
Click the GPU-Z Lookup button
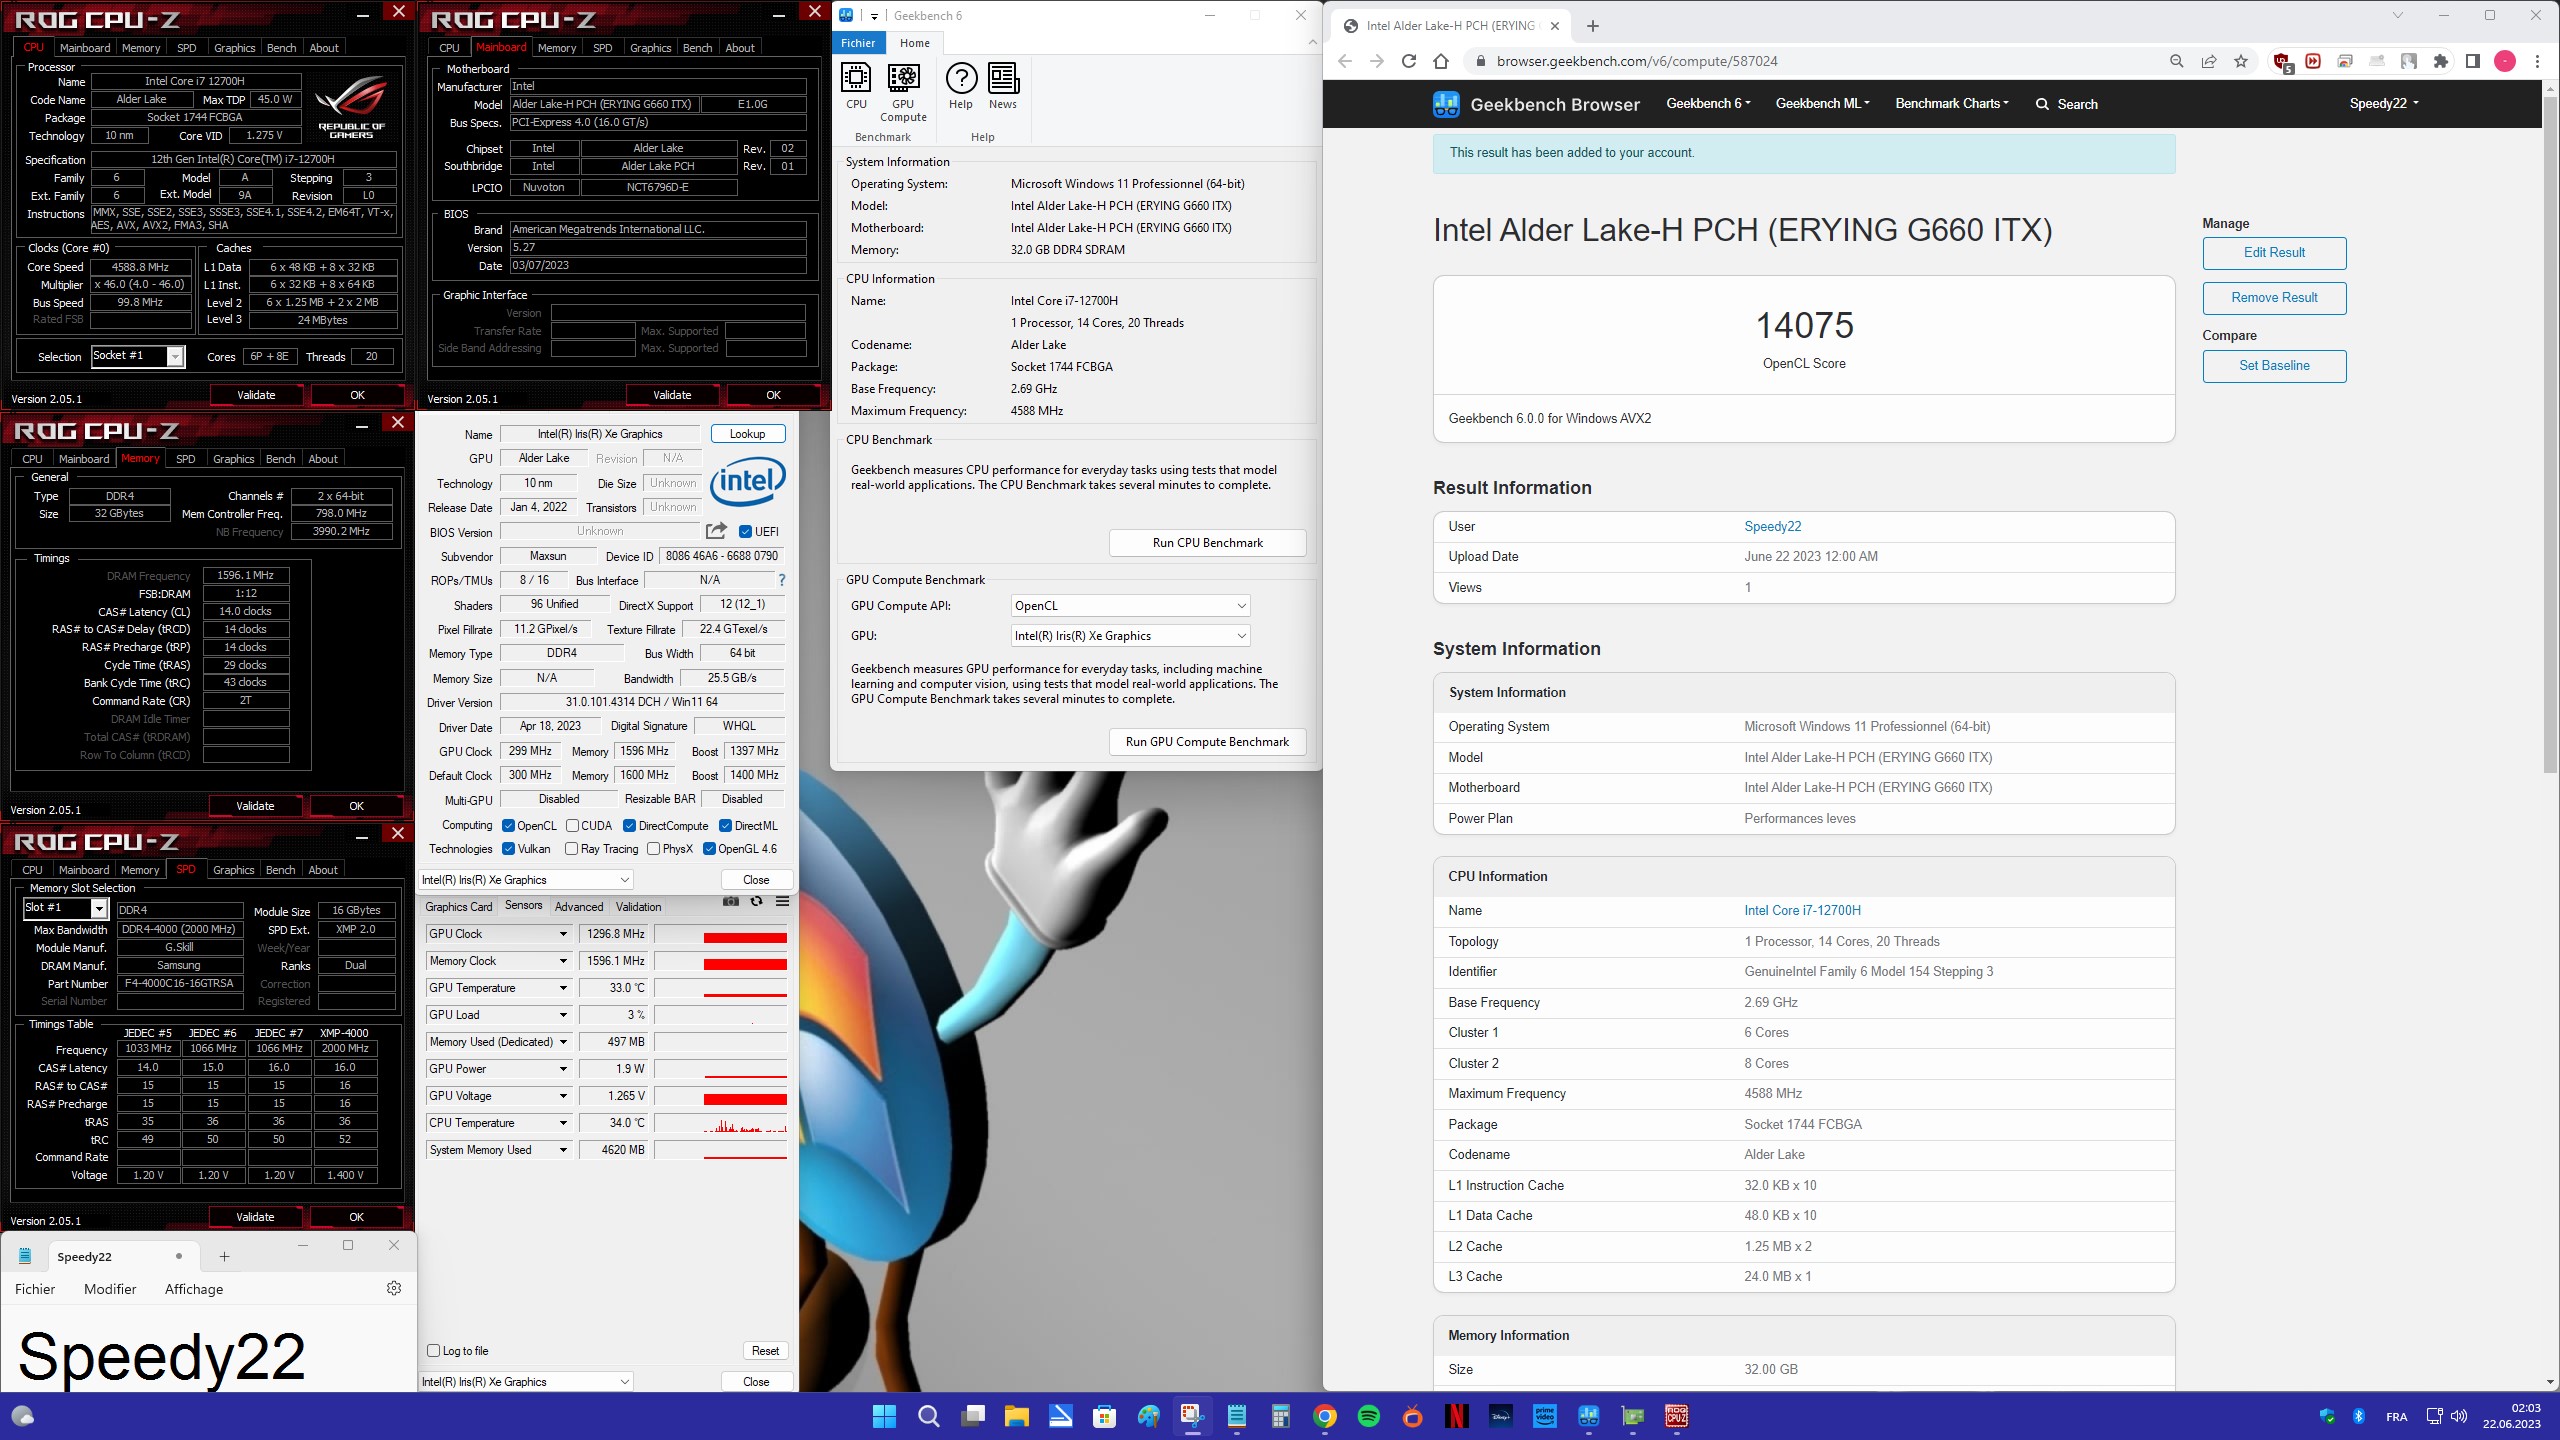748,434
